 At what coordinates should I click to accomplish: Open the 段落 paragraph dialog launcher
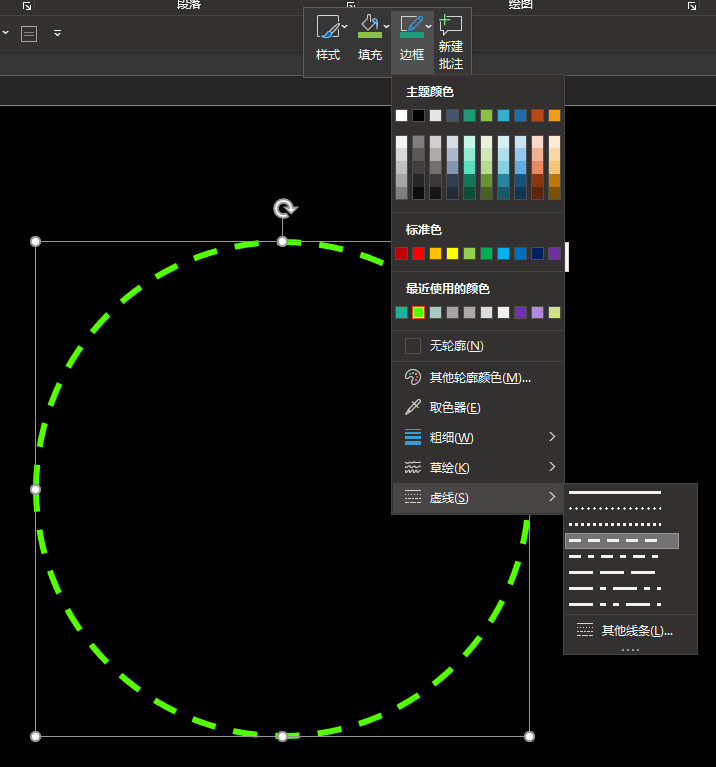pyautogui.click(x=350, y=6)
